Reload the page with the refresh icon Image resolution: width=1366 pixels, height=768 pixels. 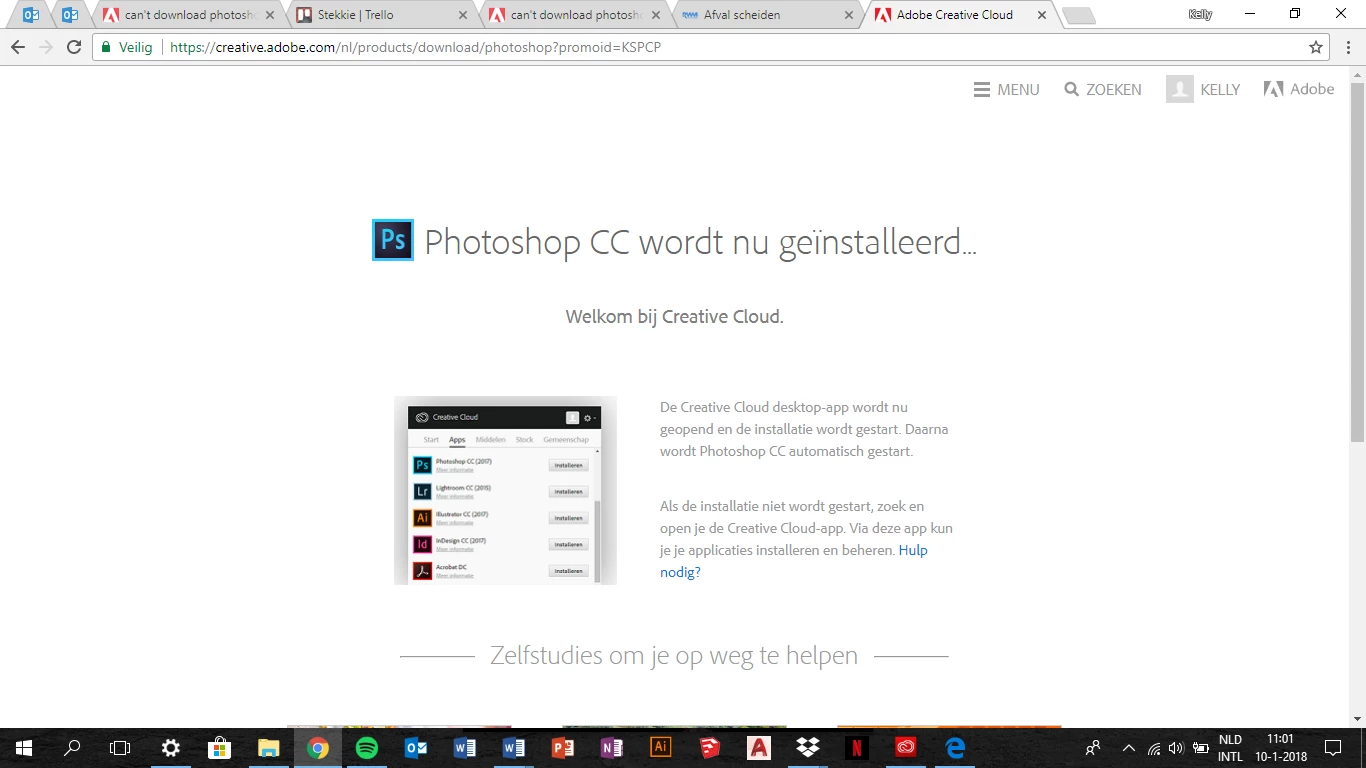tap(74, 47)
